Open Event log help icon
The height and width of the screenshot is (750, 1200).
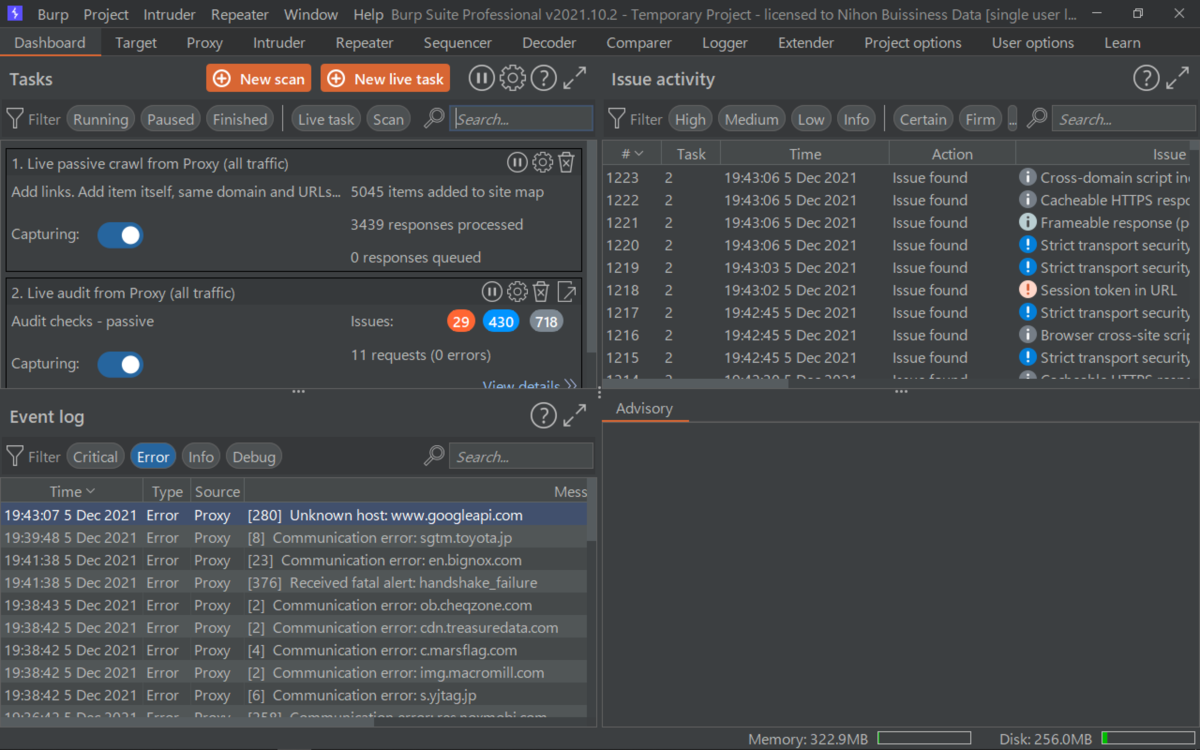coord(543,416)
